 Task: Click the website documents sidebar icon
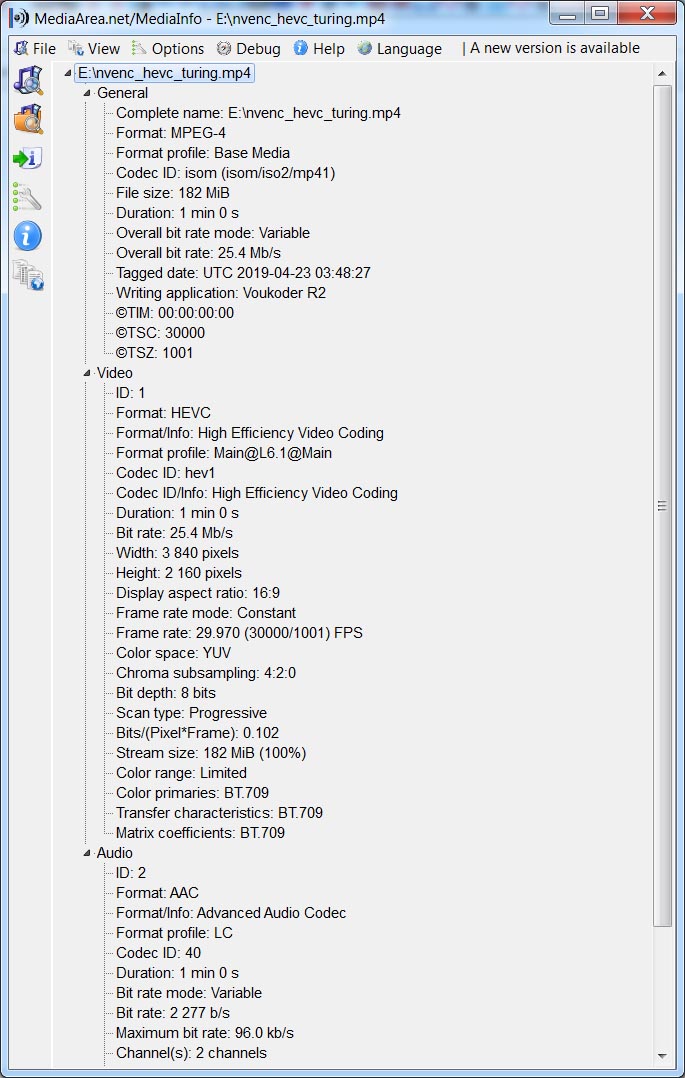28,275
